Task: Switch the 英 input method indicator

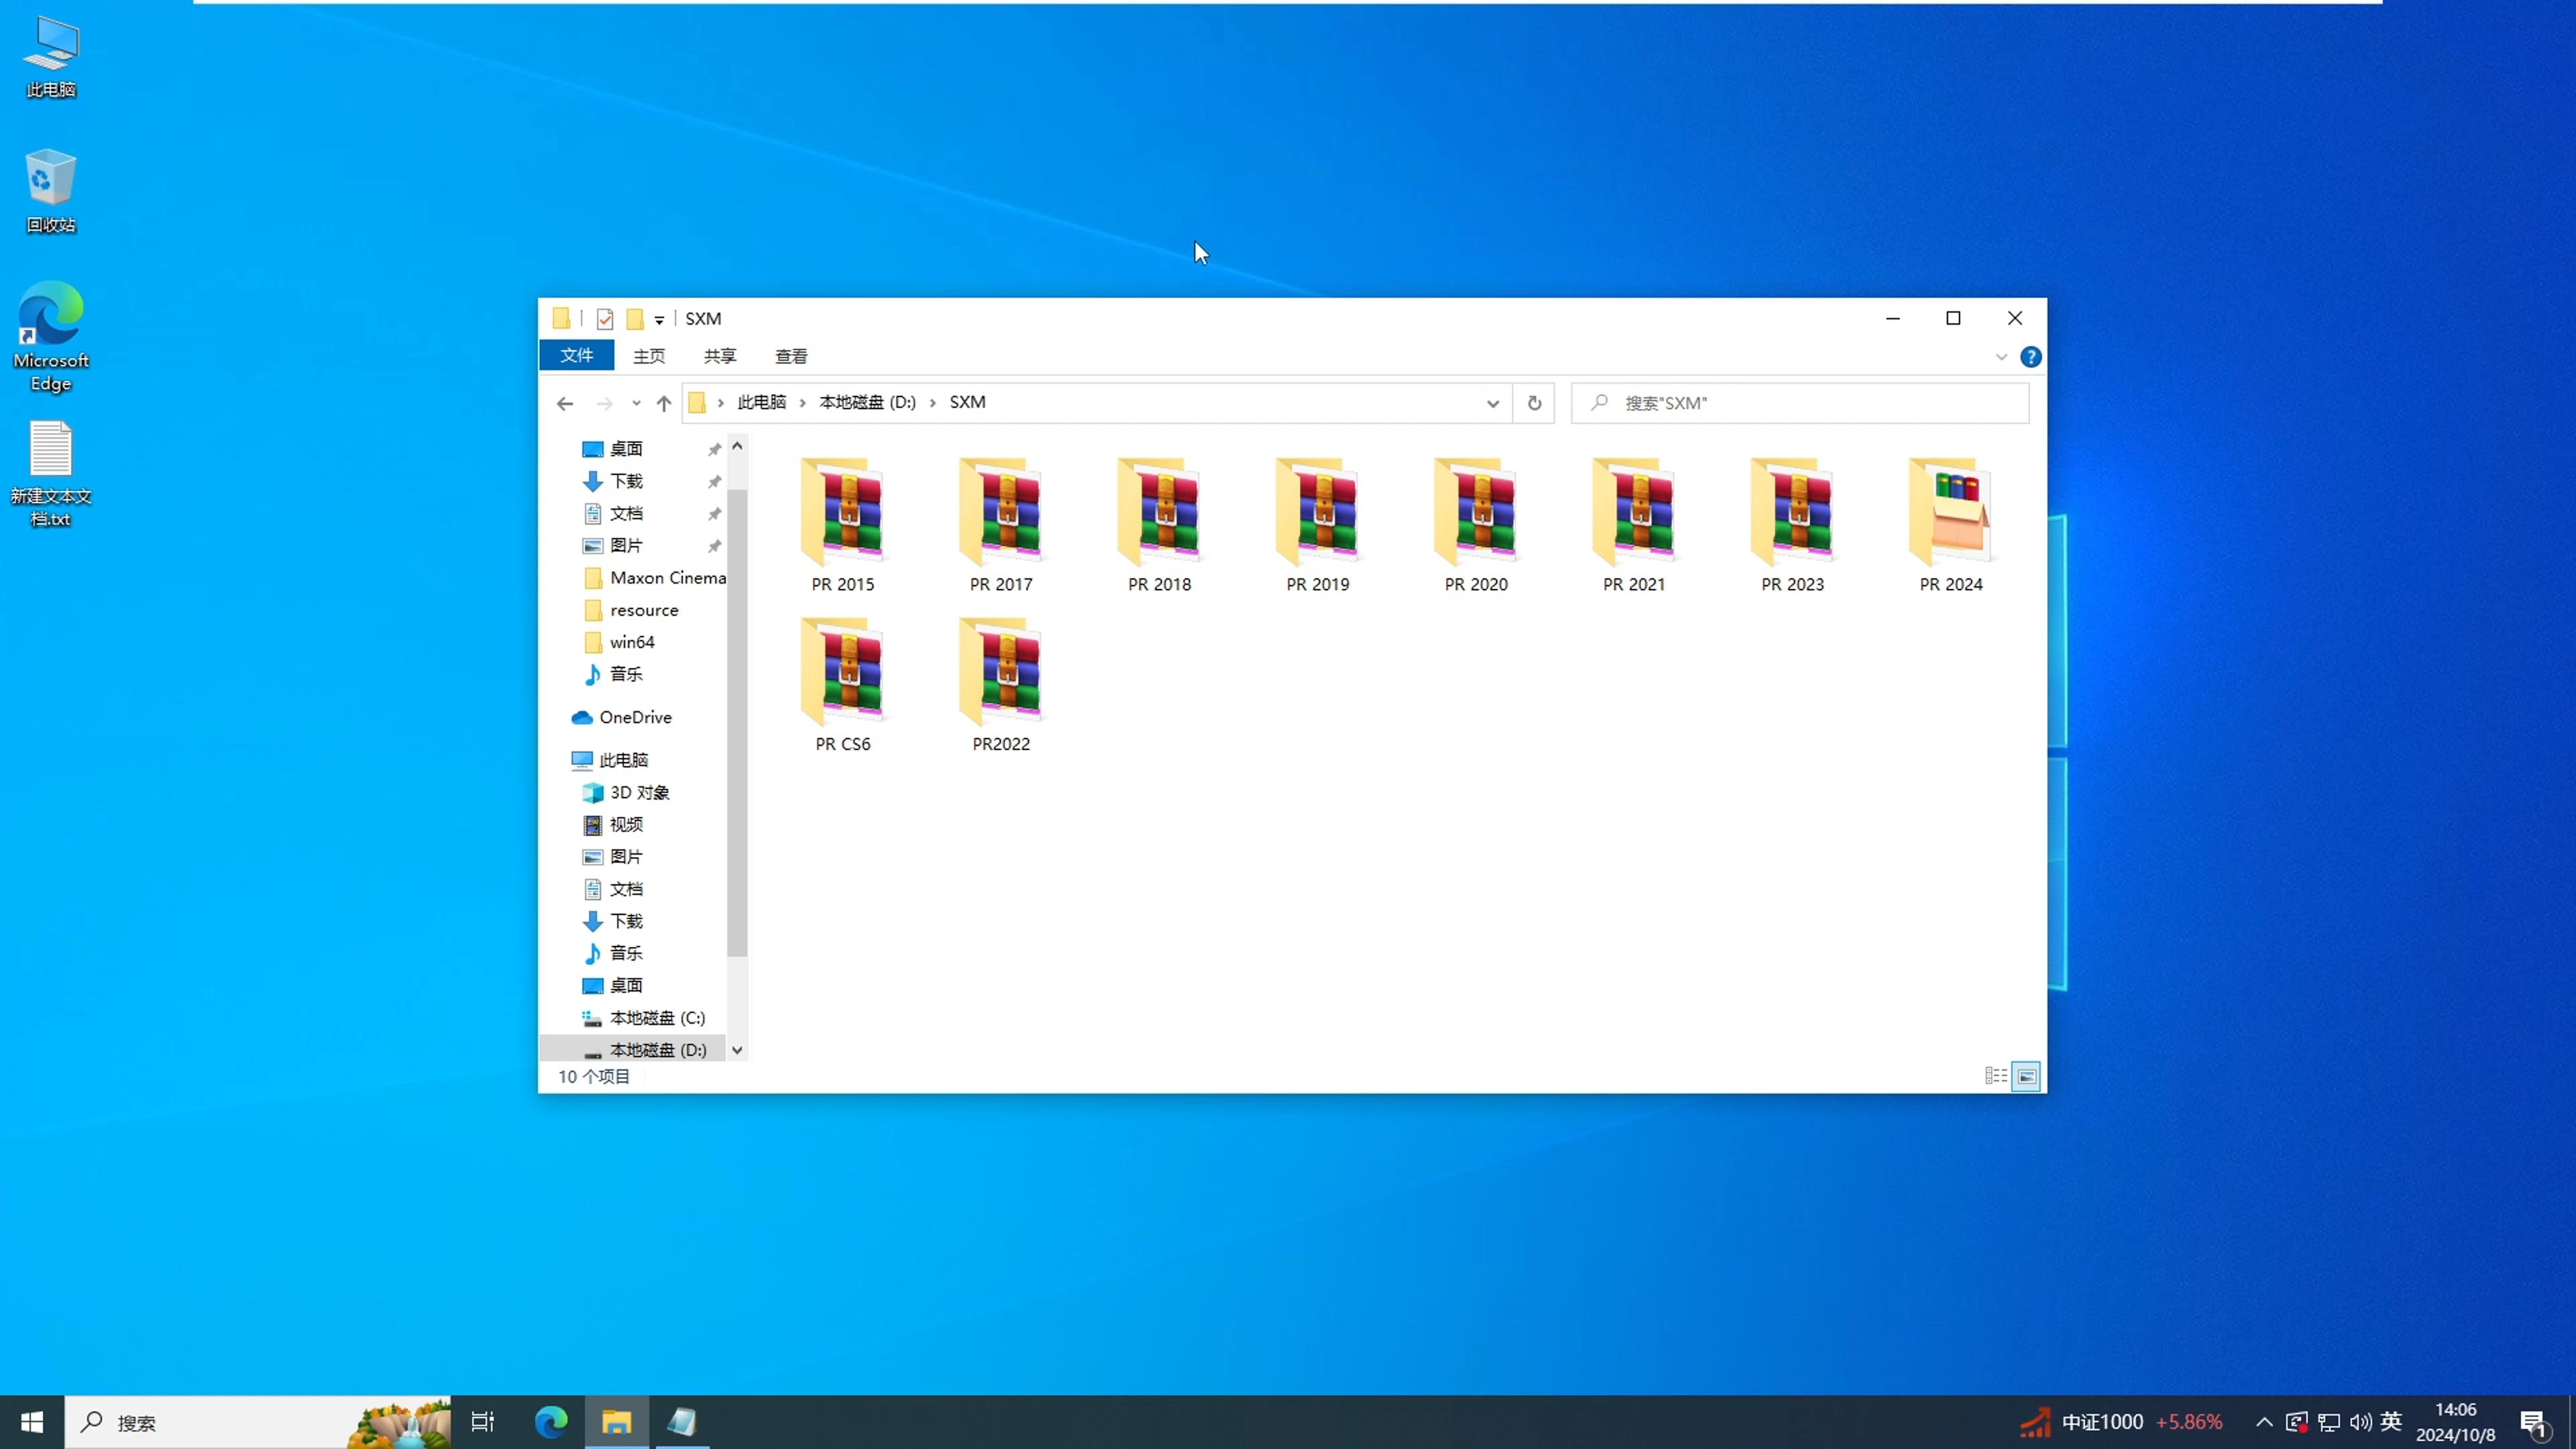Action: (2391, 1421)
